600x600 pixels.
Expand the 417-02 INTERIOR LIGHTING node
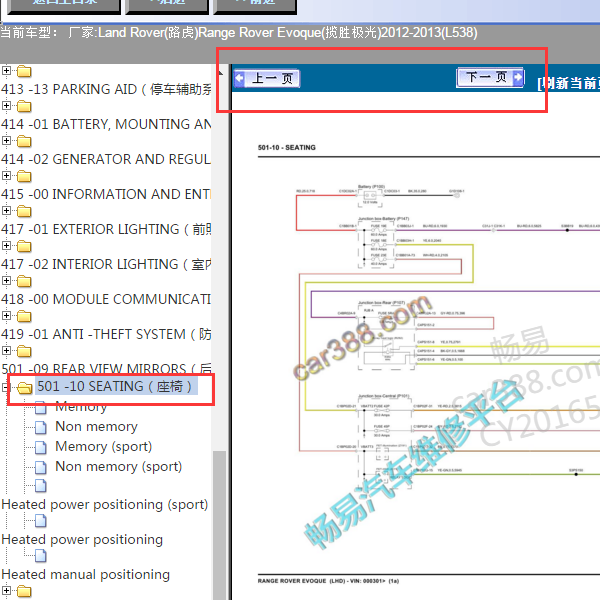coord(6,246)
